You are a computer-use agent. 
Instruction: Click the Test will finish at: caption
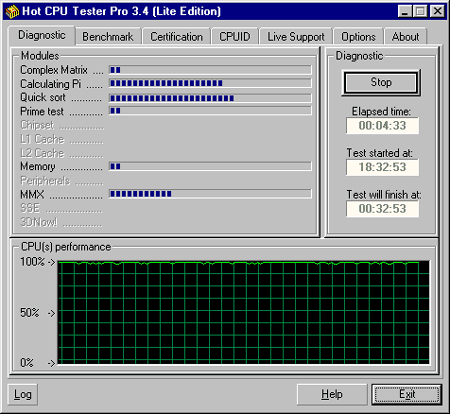(x=384, y=194)
